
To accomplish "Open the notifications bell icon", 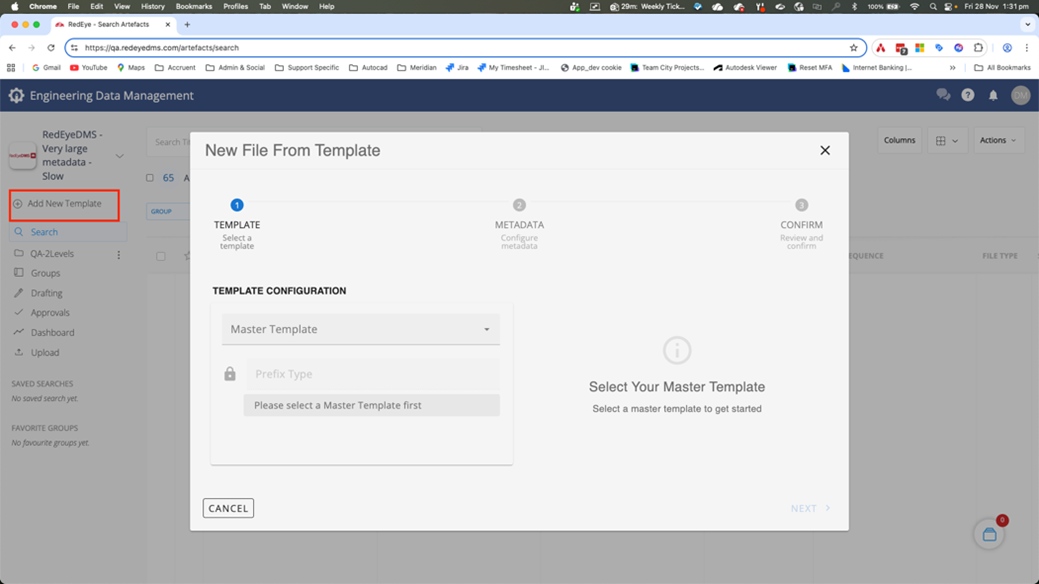I will pyautogui.click(x=993, y=95).
